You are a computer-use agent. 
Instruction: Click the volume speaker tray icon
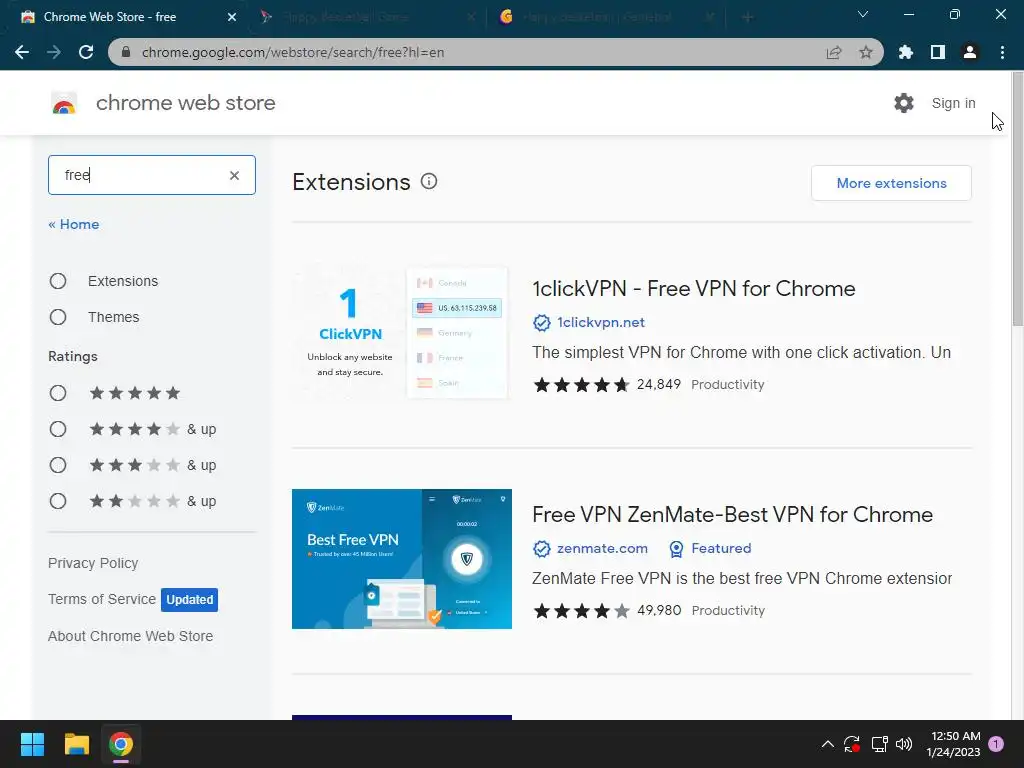[x=904, y=744]
